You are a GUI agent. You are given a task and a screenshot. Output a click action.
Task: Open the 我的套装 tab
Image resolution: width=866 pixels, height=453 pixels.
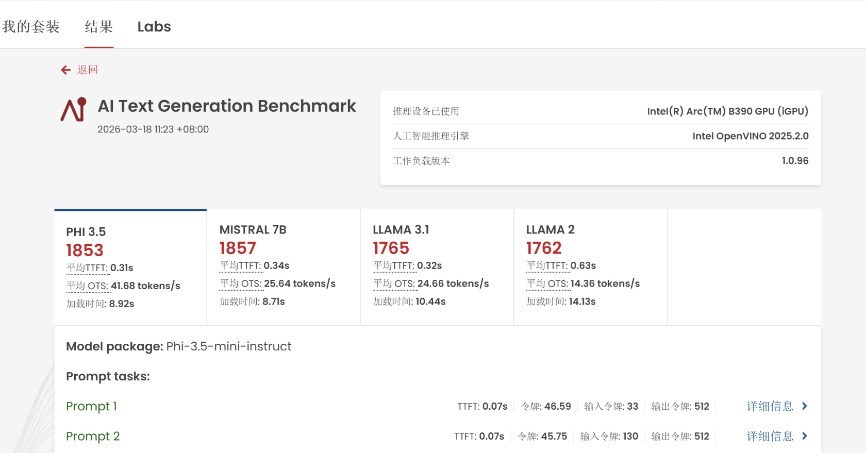(30, 27)
